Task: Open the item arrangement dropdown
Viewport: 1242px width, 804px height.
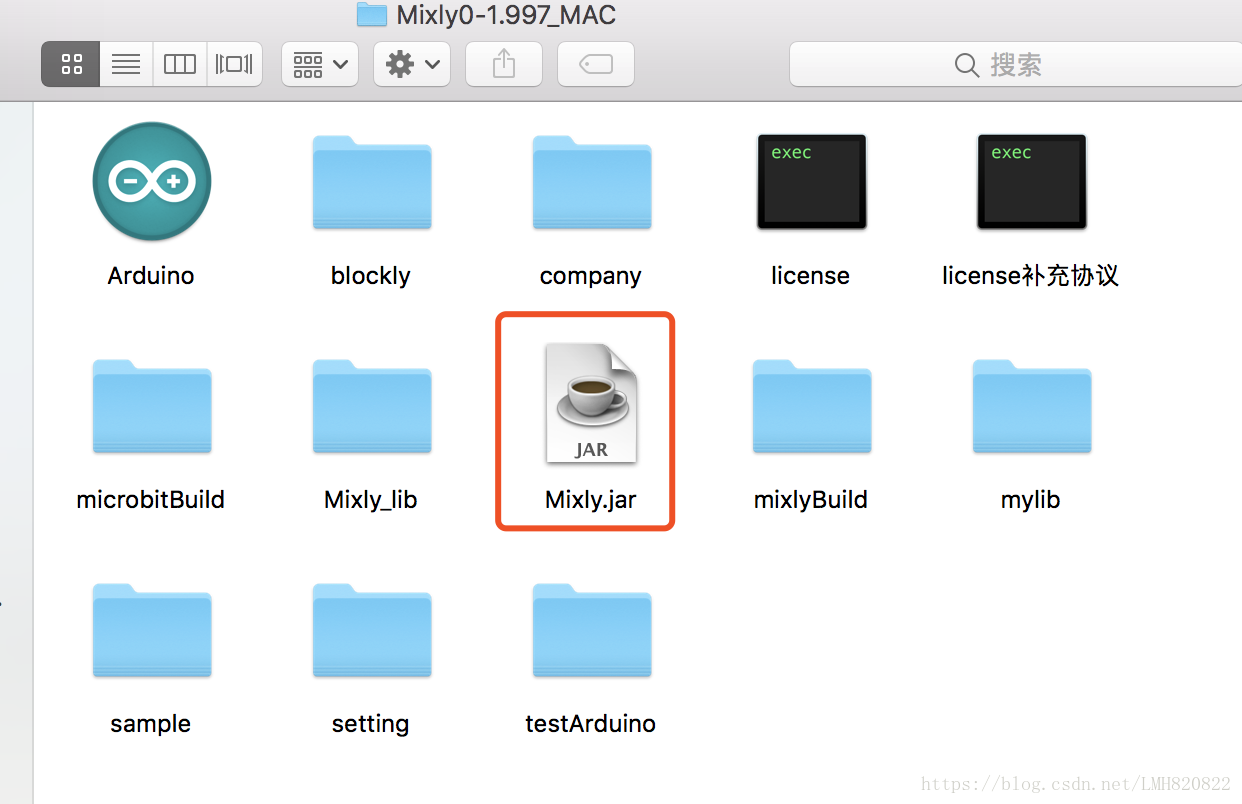Action: tap(320, 65)
